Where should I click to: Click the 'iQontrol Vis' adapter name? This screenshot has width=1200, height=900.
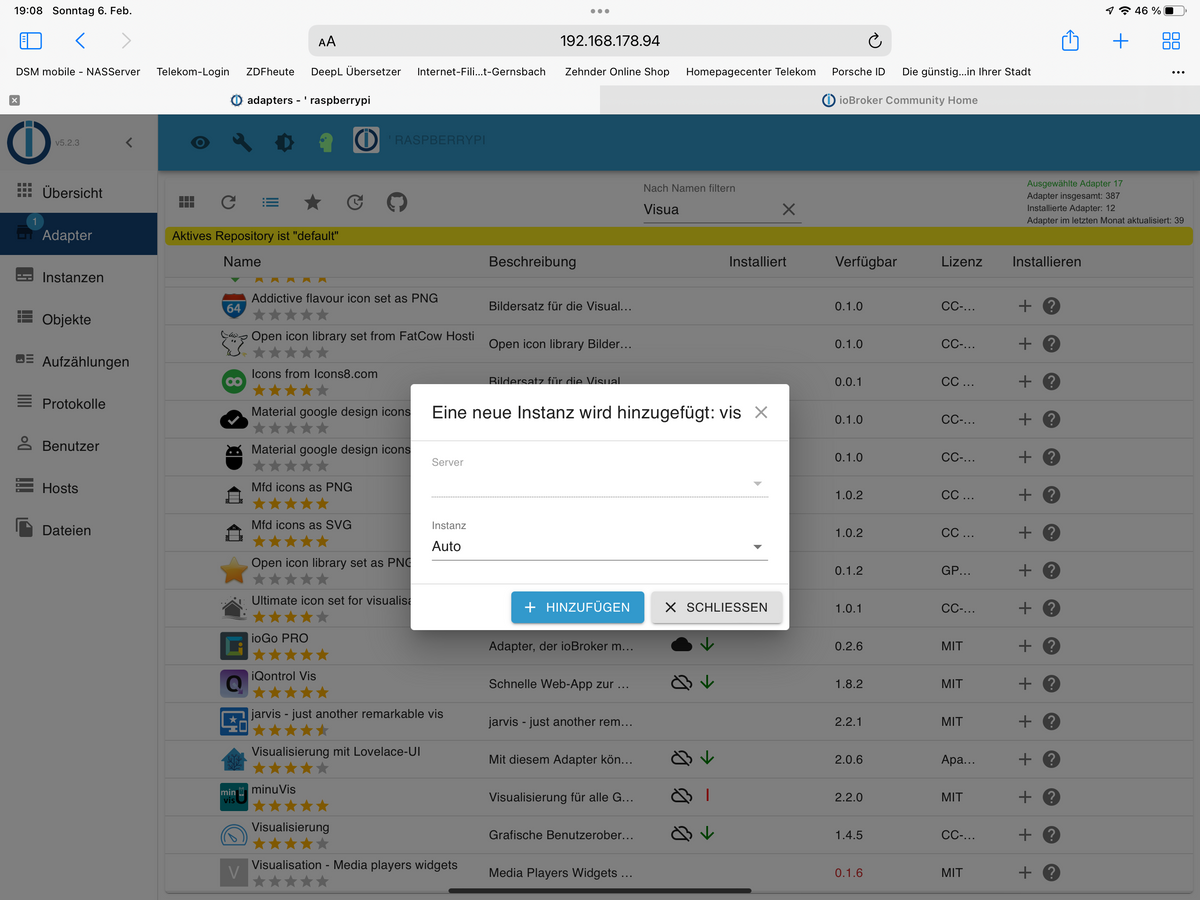point(283,676)
